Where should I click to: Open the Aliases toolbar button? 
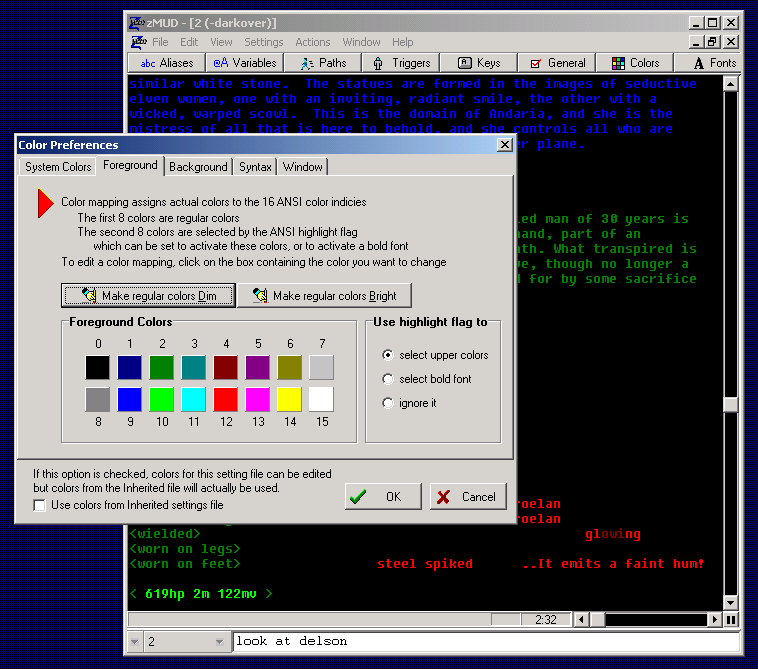click(x=166, y=63)
